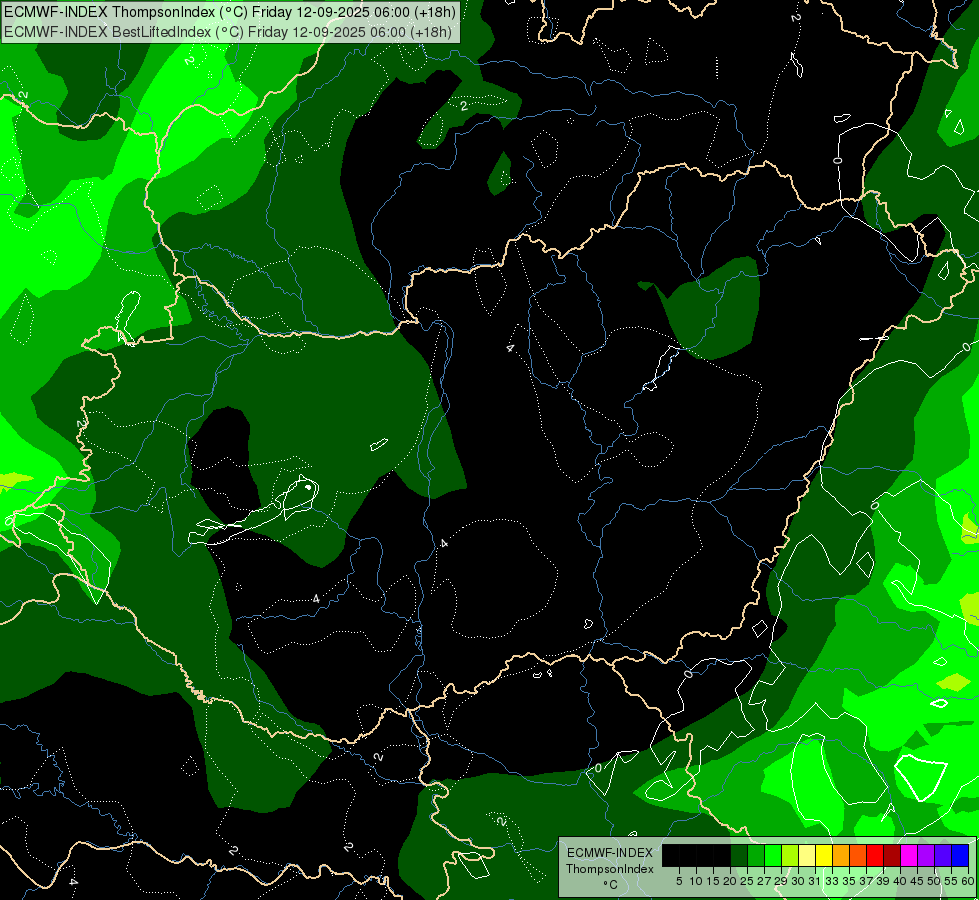979x900 pixels.
Task: Select the dark red 39–40 legend swatch
Action: coord(892,855)
